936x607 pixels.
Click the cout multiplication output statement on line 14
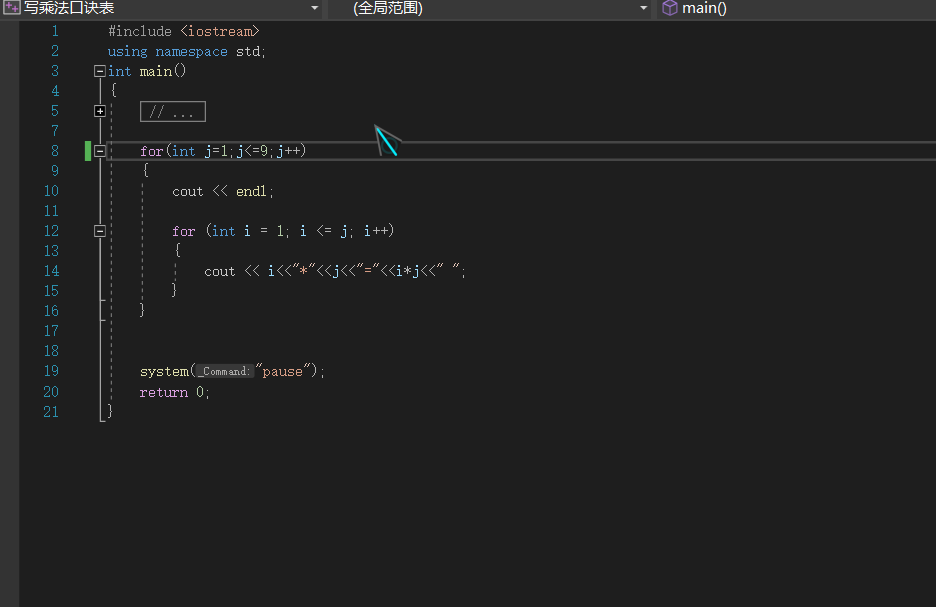click(334, 272)
